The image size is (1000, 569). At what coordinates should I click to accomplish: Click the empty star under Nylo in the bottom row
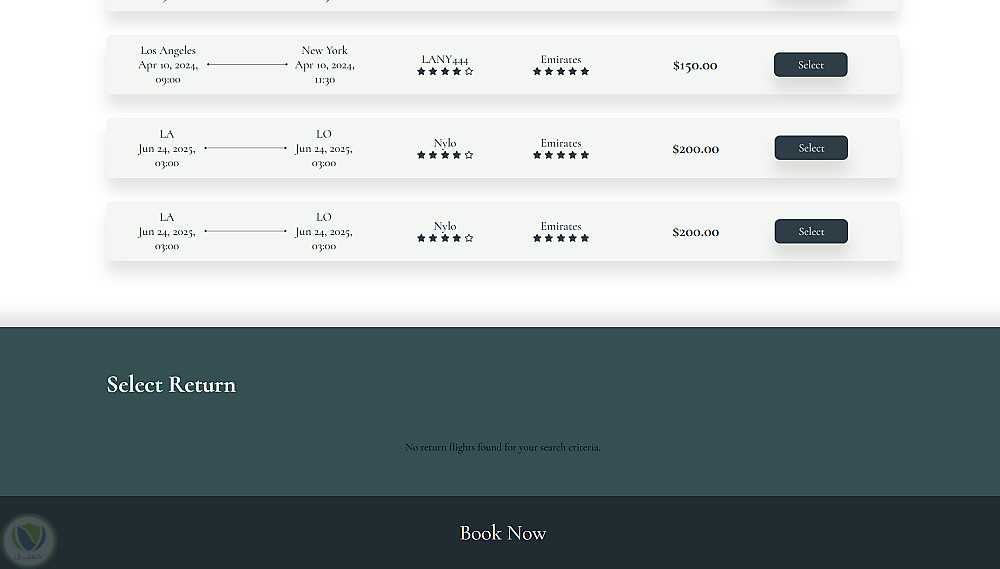(x=469, y=238)
